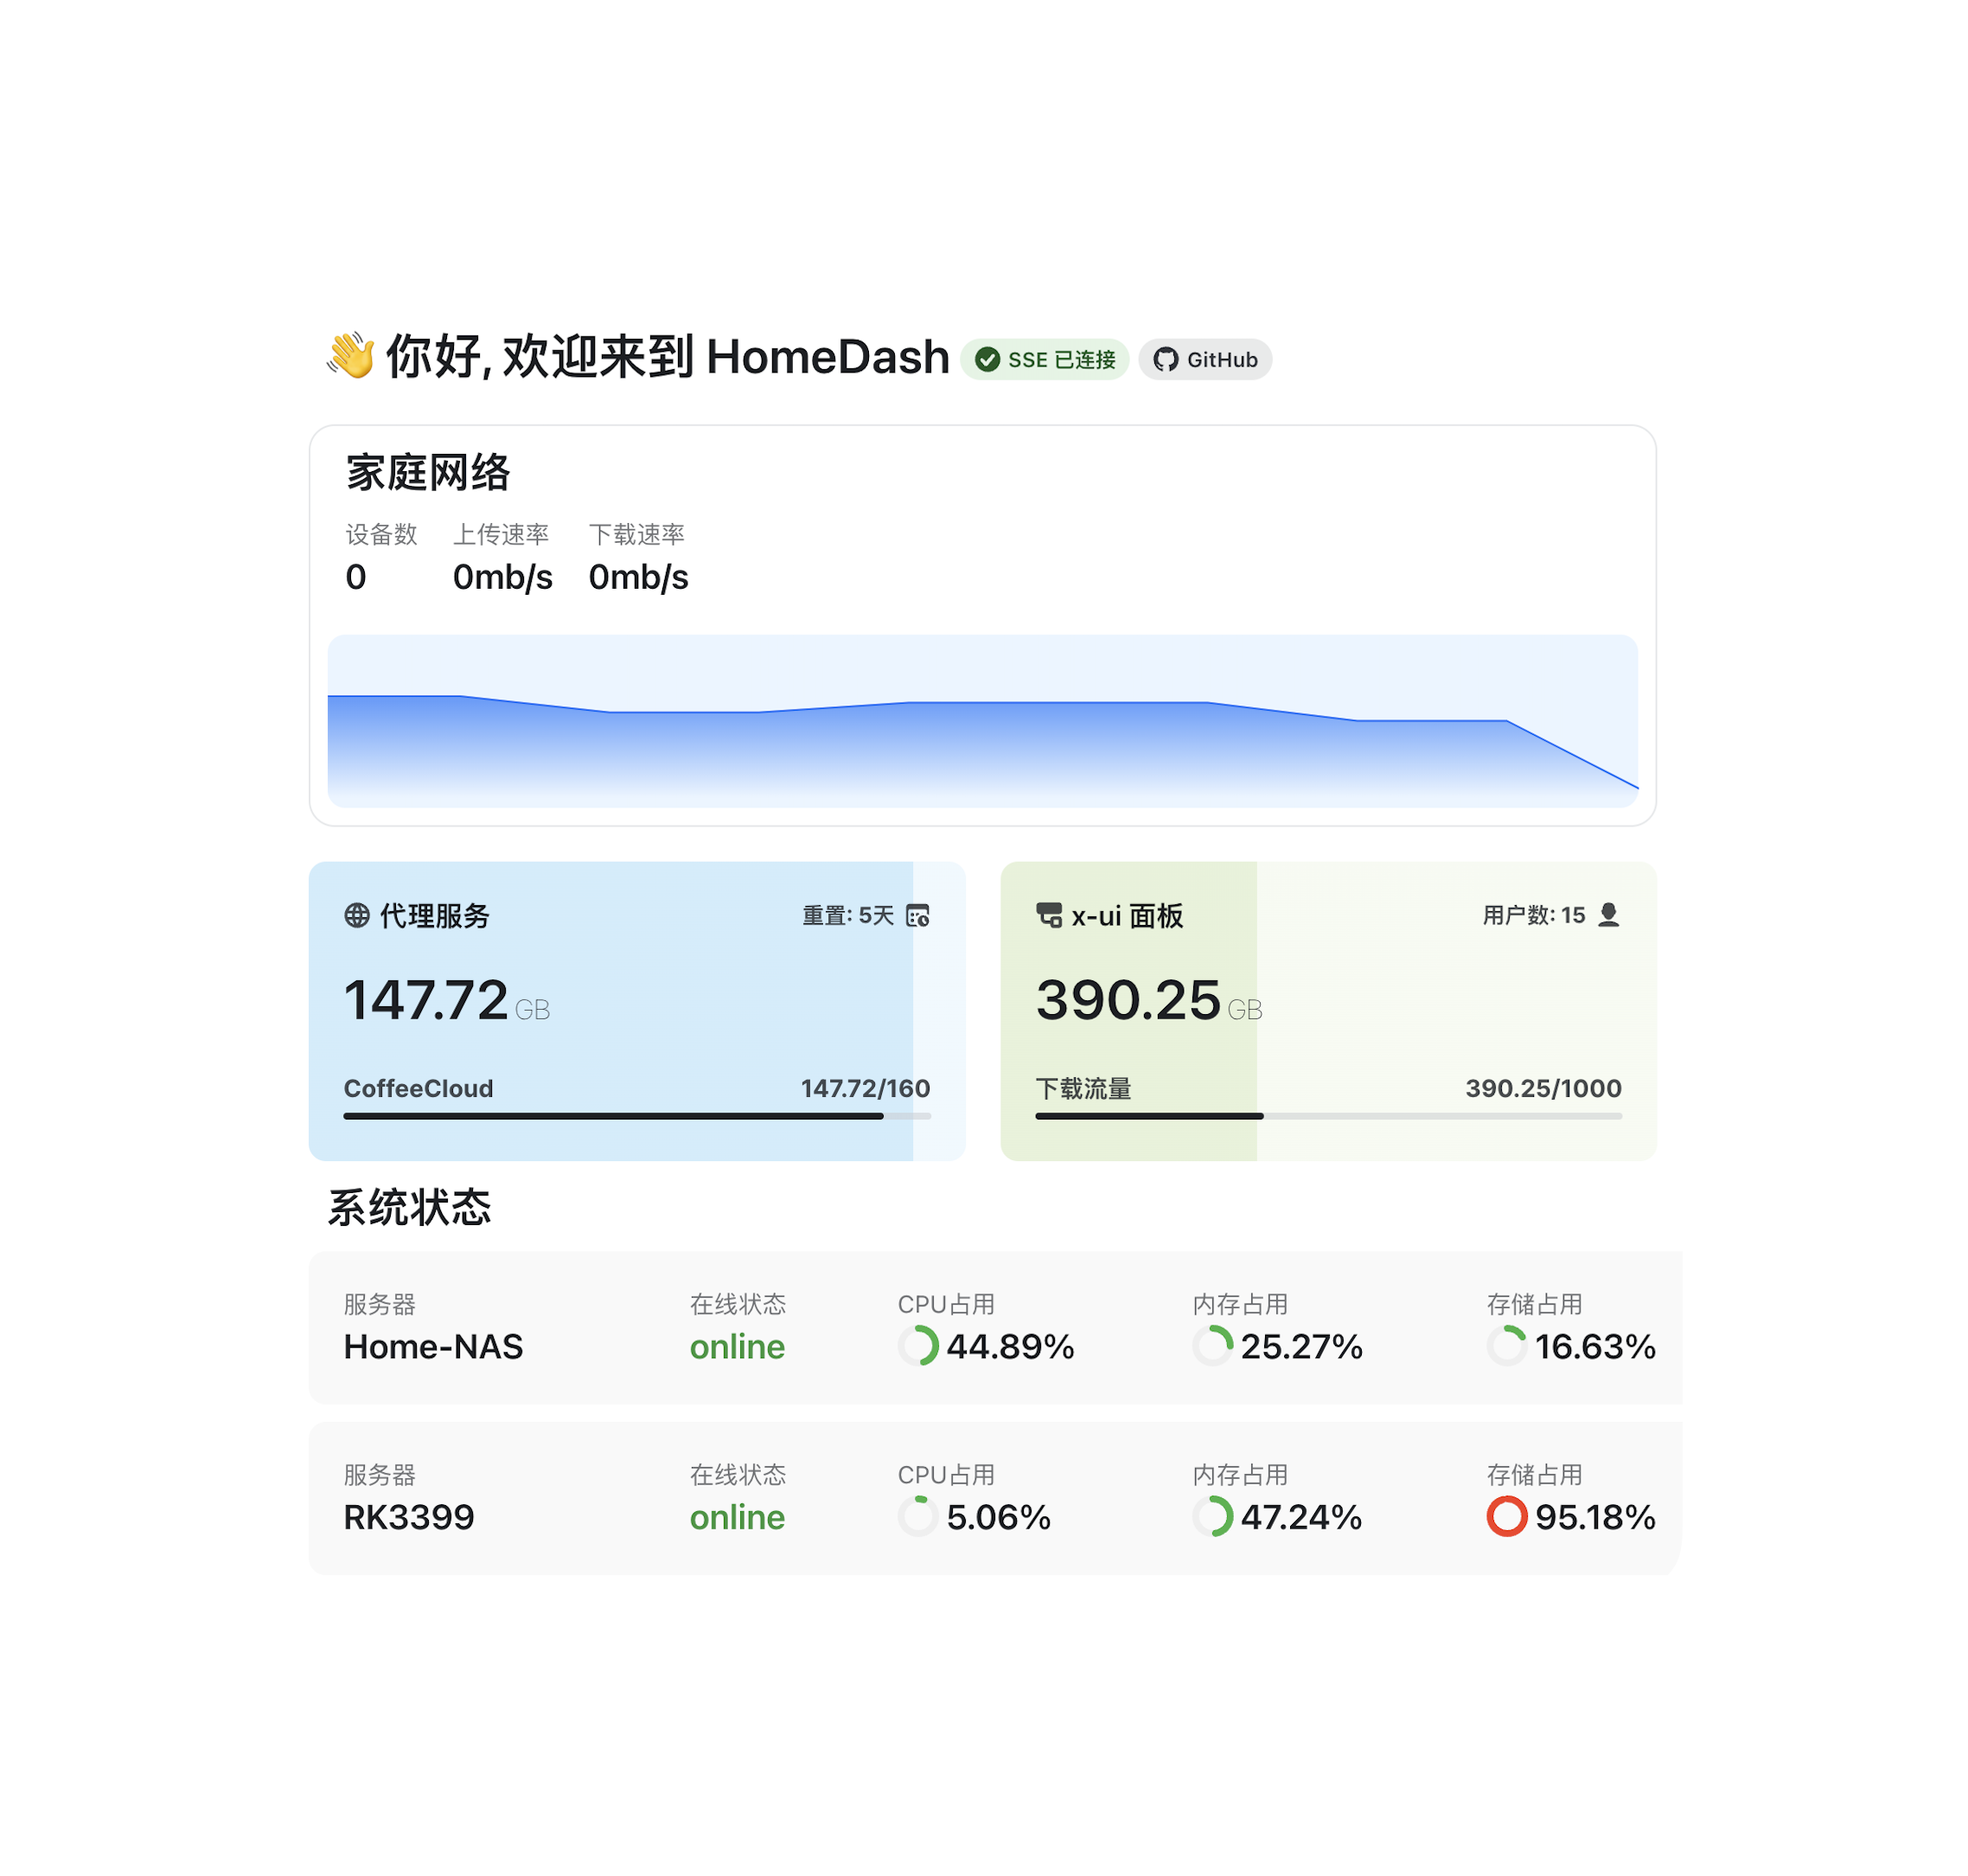Click the 下载流量 progress bar

pos(1329,1117)
